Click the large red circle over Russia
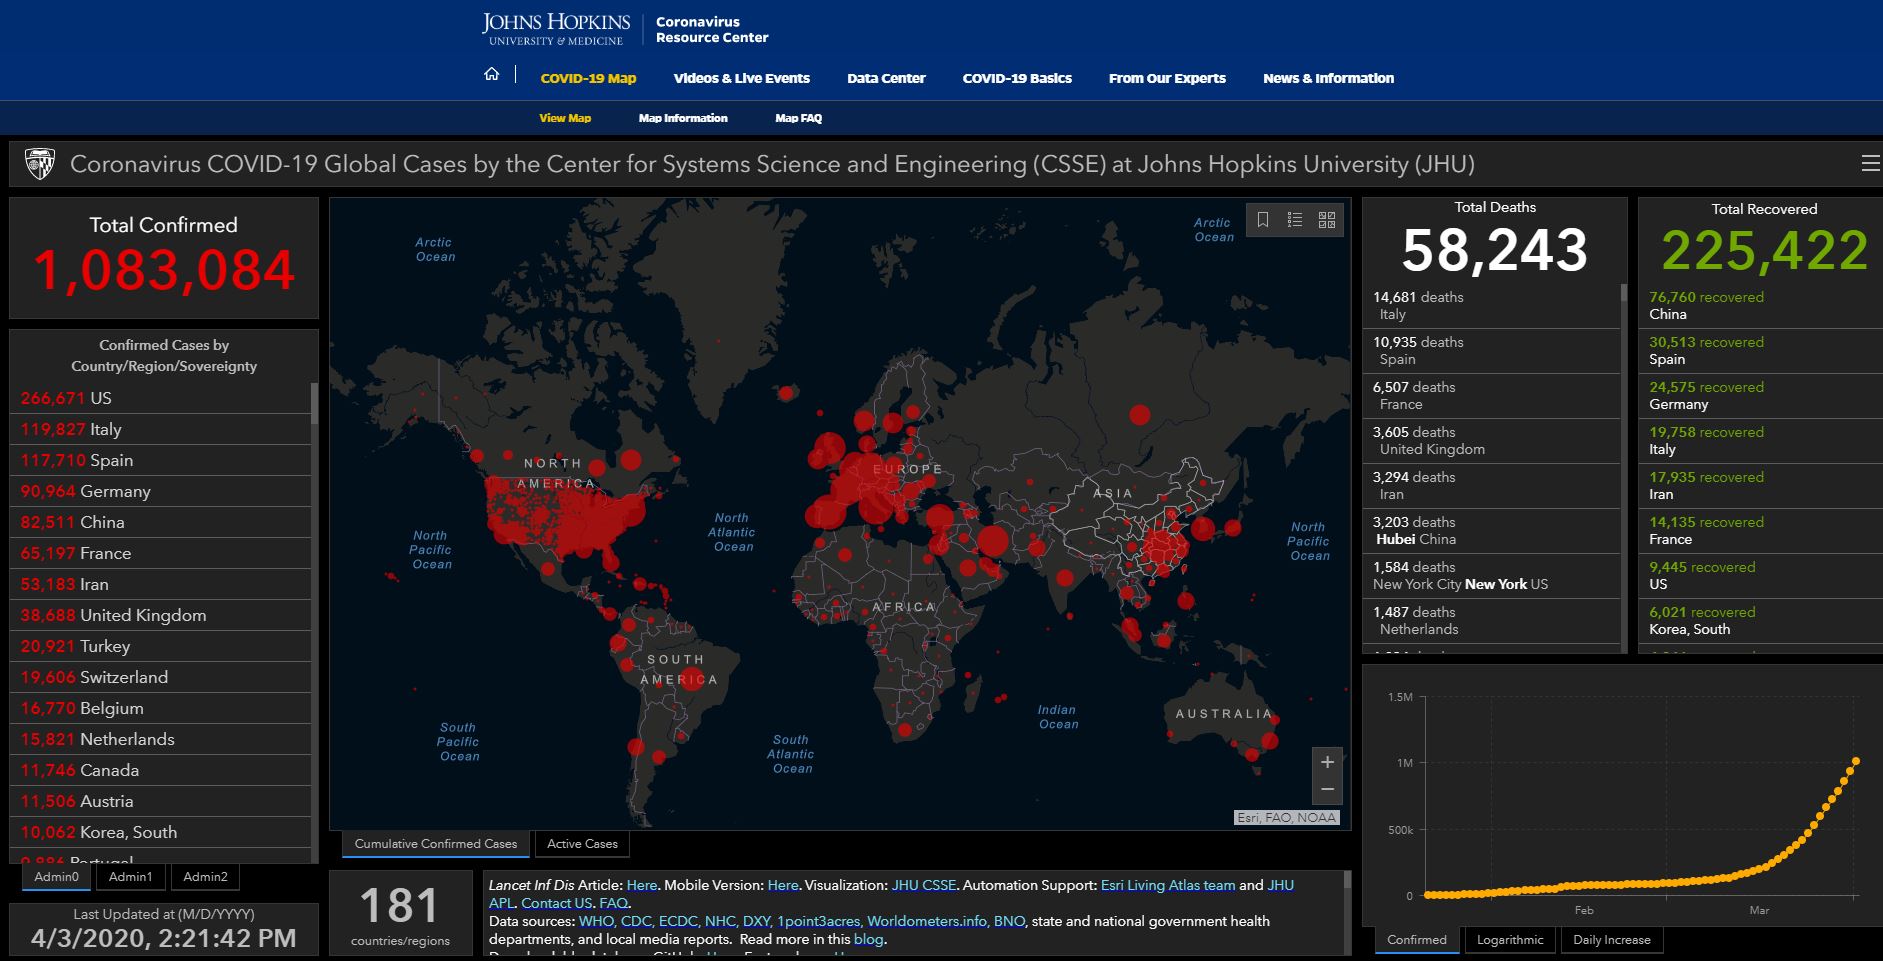The width and height of the screenshot is (1883, 961). [1139, 414]
